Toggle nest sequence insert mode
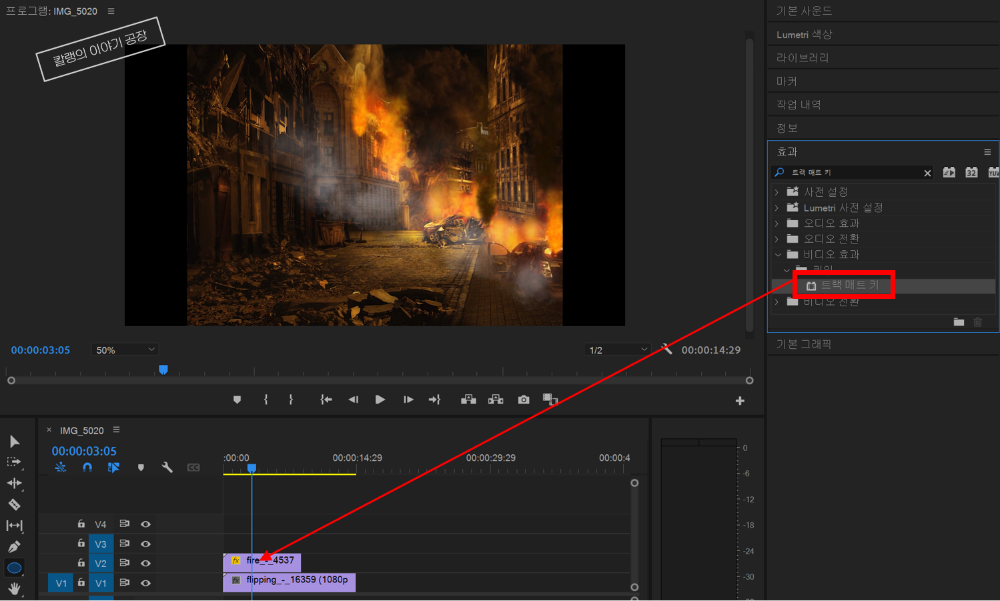This screenshot has height=601, width=1000. coord(61,468)
